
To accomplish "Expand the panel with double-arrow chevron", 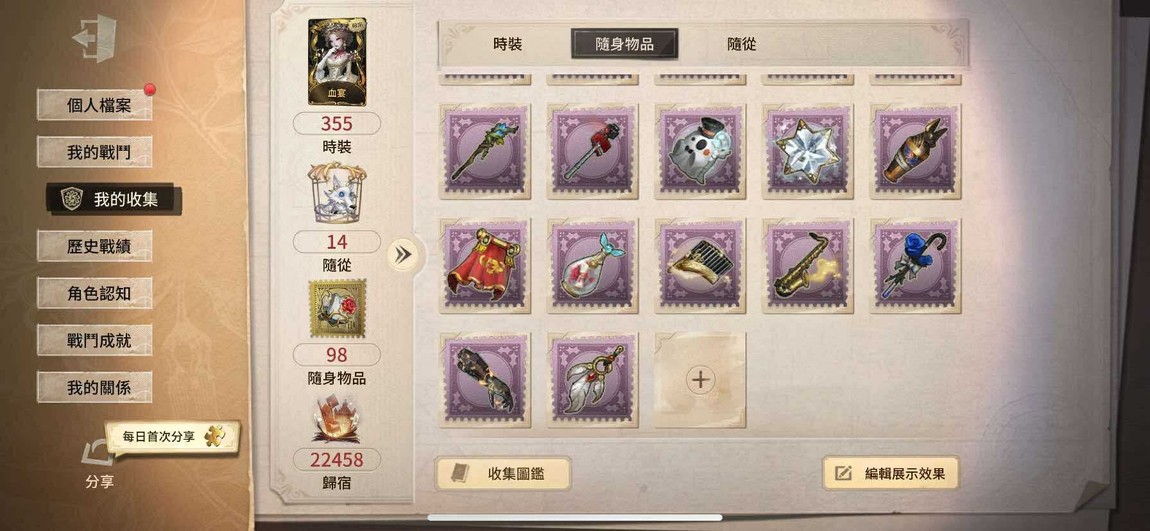I will click(x=403, y=254).
